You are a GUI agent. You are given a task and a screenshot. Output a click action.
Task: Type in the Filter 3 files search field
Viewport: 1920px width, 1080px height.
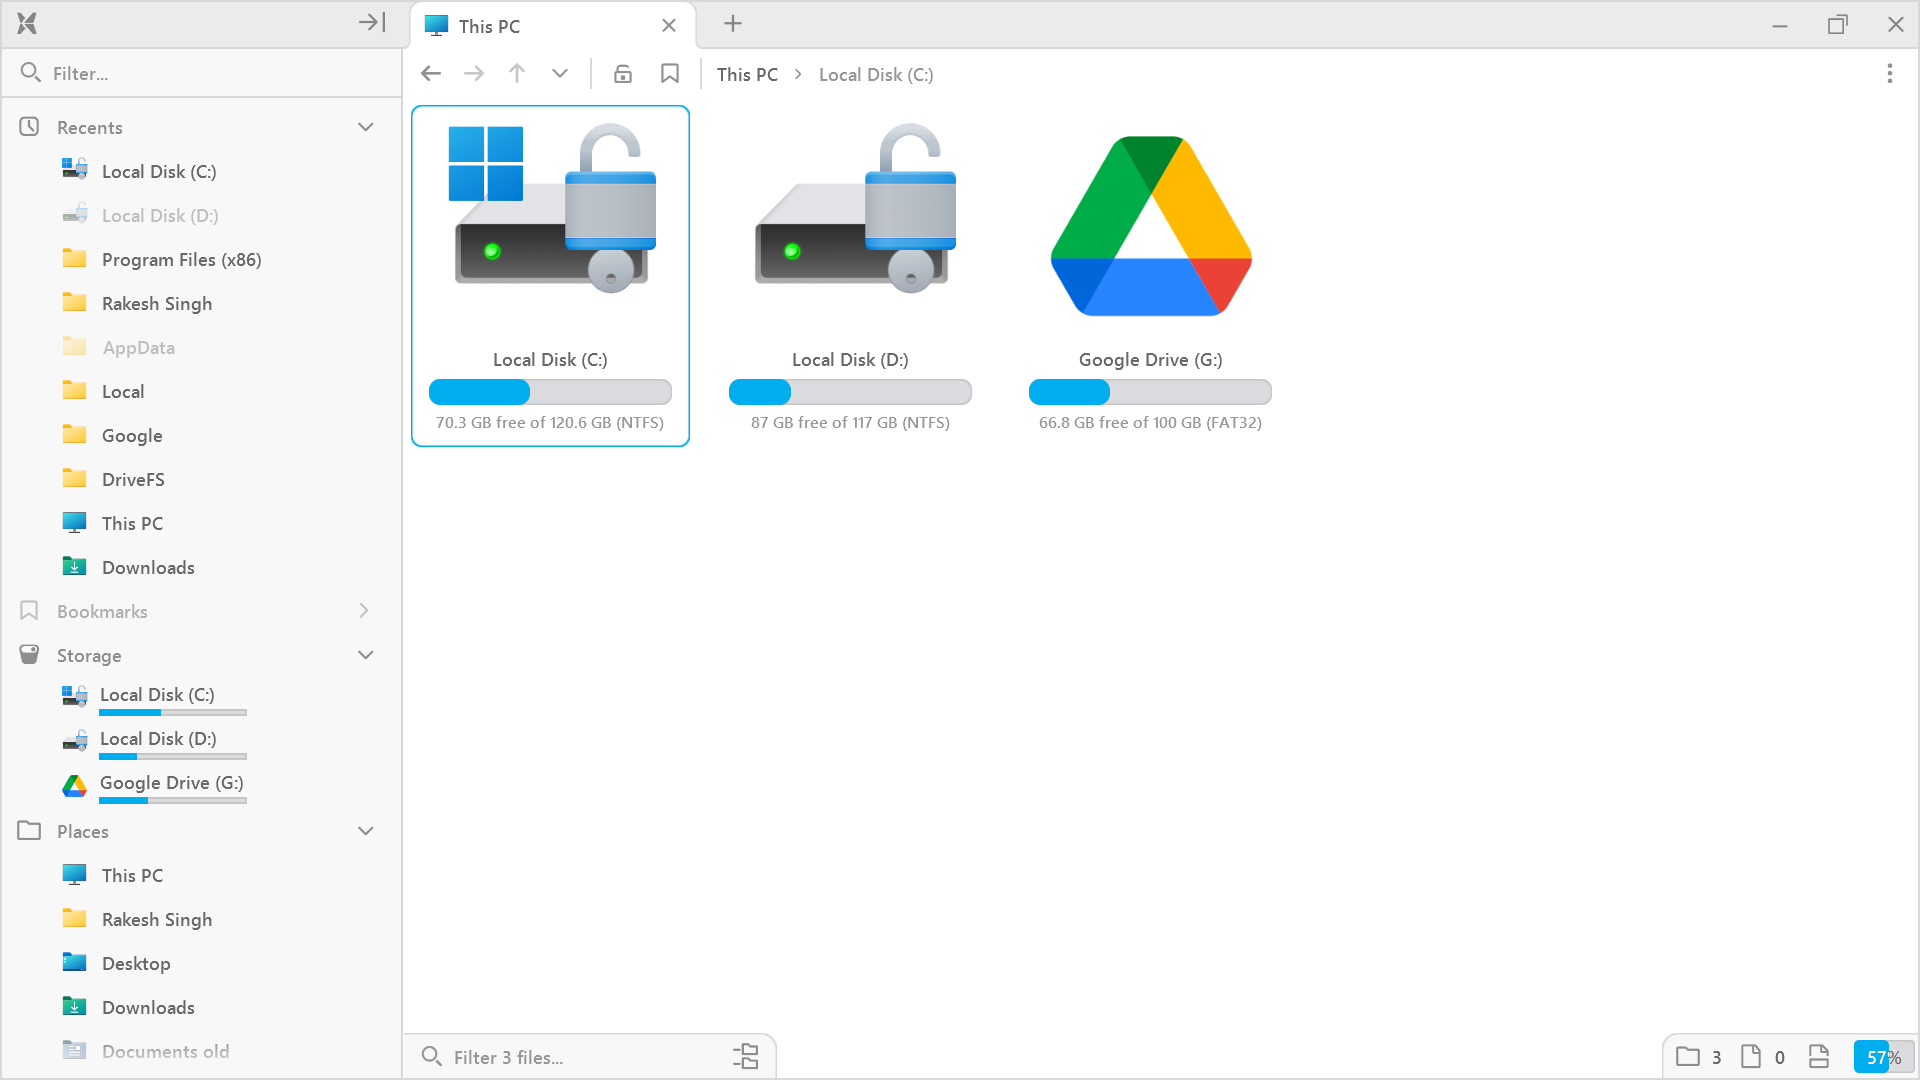tap(560, 1056)
